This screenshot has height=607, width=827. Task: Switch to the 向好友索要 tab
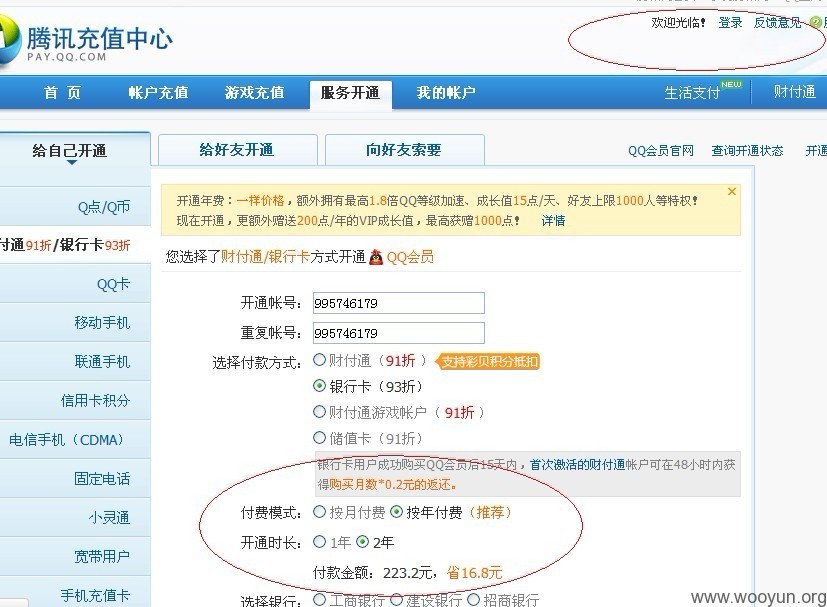(x=405, y=150)
